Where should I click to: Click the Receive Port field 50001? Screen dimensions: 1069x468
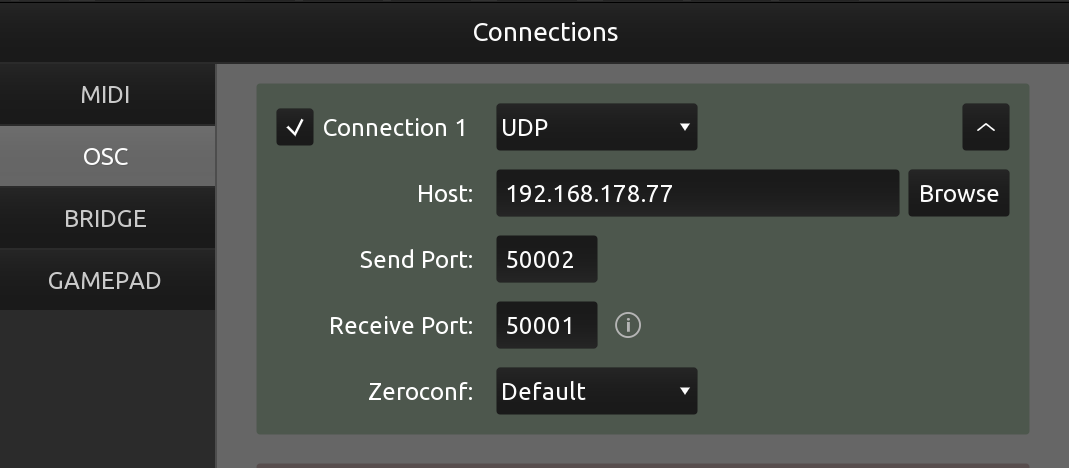547,325
